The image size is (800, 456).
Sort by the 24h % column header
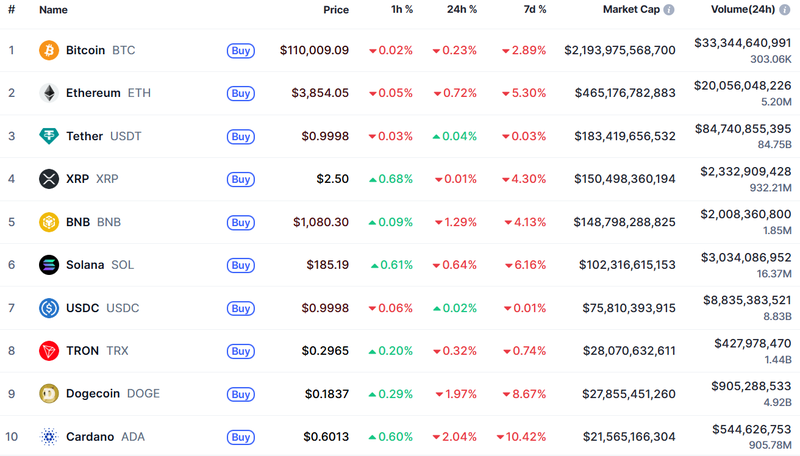point(462,10)
